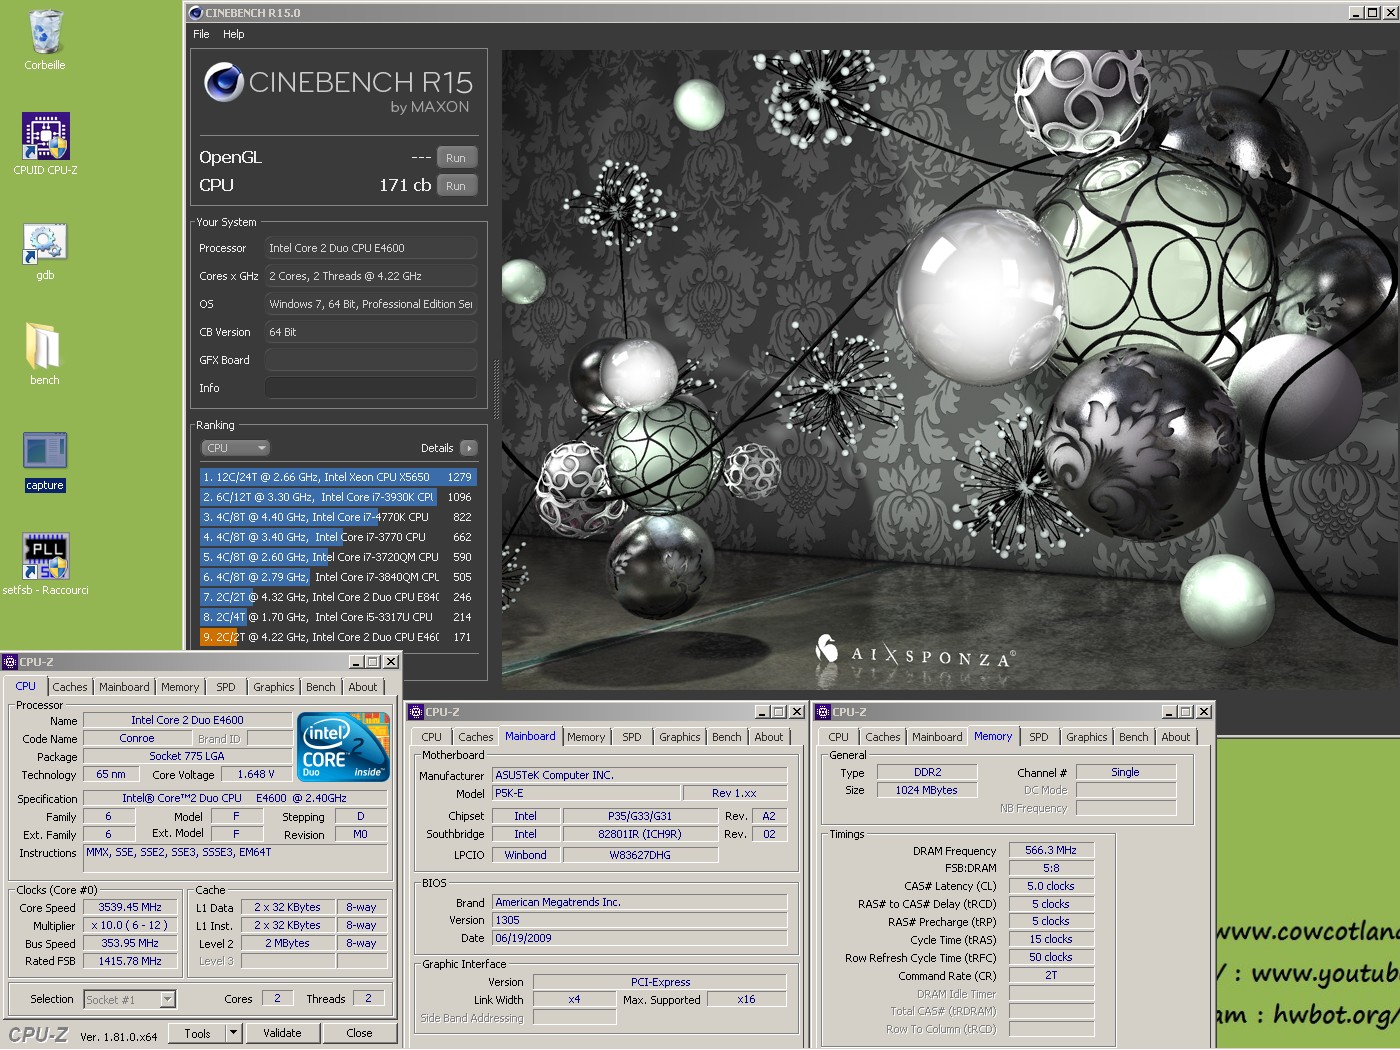Click the OS field showing Windows 7
The image size is (1400, 1050).
[371, 304]
